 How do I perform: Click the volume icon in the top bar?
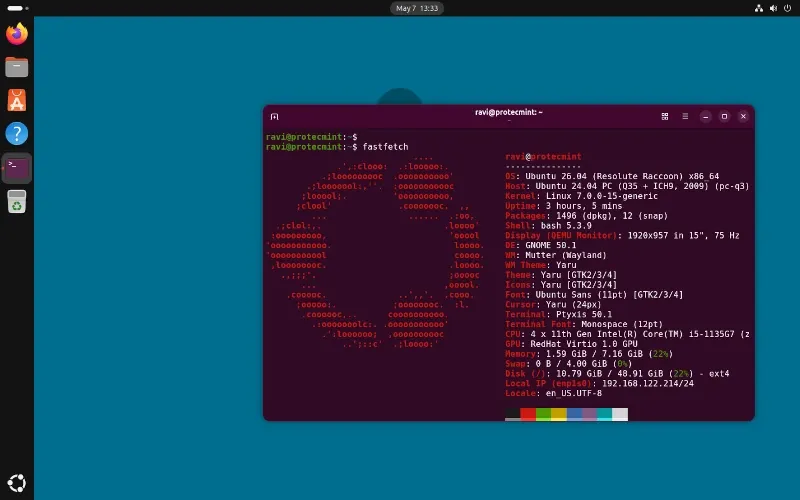(x=773, y=8)
